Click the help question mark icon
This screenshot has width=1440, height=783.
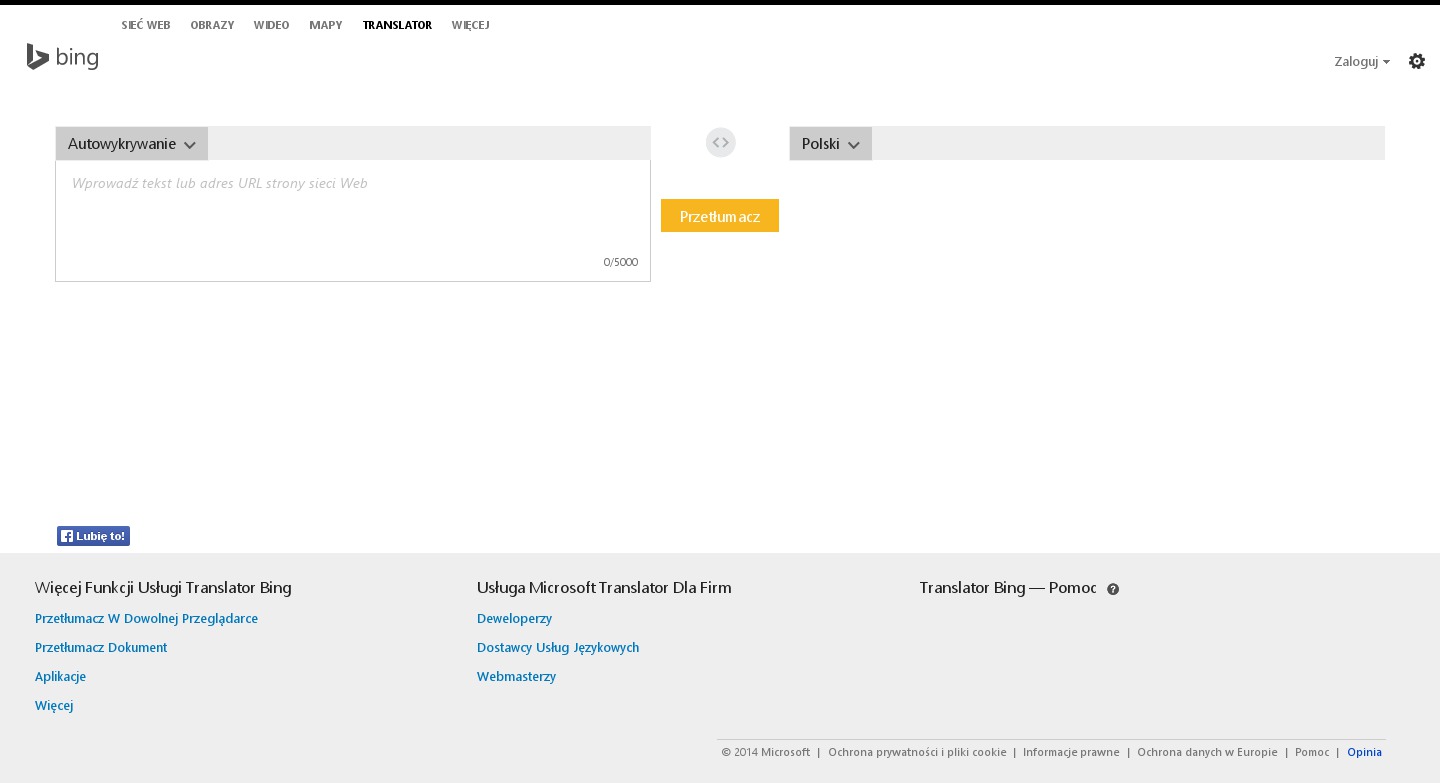pyautogui.click(x=1113, y=589)
